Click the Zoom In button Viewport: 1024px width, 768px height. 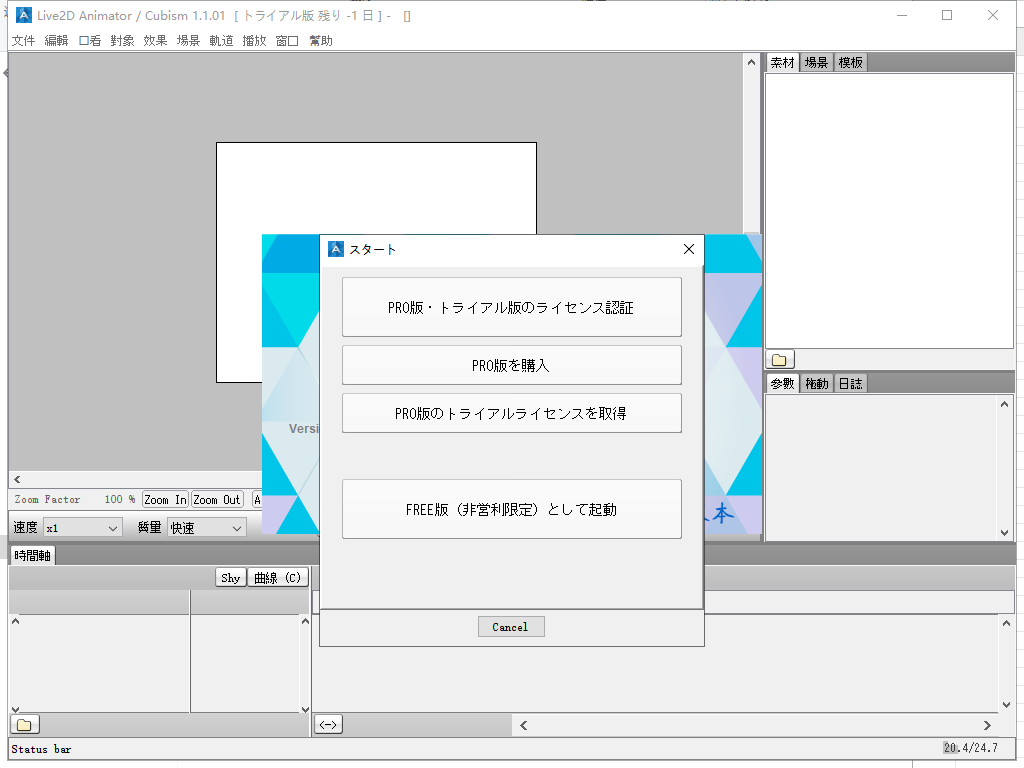click(x=164, y=499)
